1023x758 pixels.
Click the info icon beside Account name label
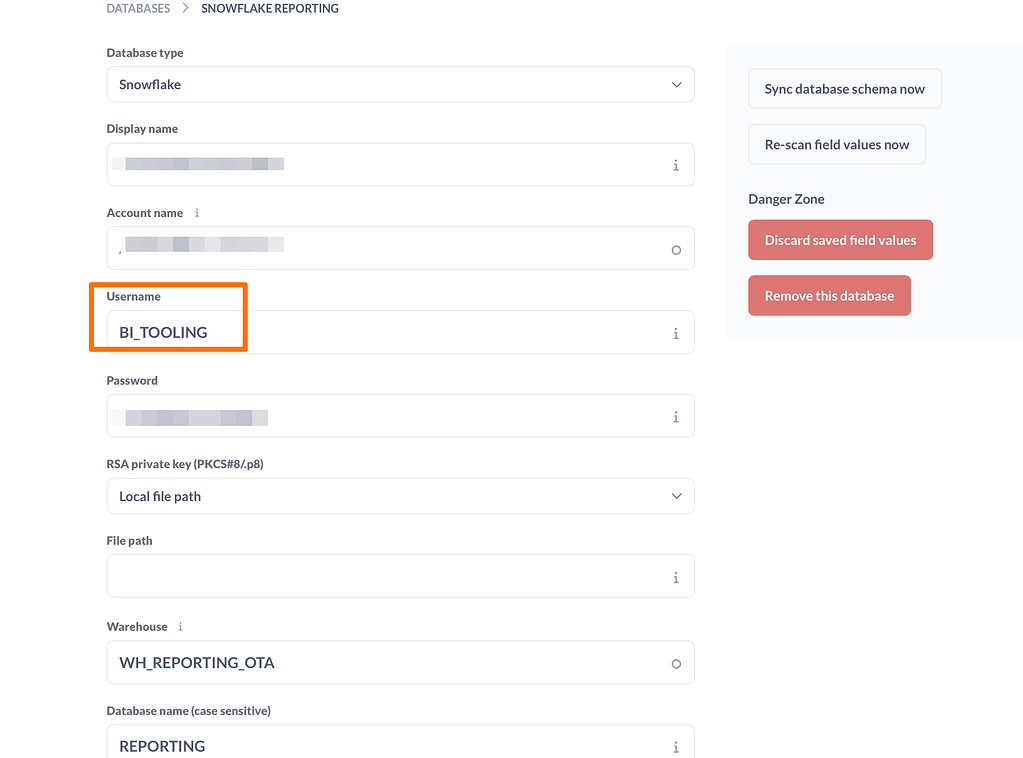[196, 213]
